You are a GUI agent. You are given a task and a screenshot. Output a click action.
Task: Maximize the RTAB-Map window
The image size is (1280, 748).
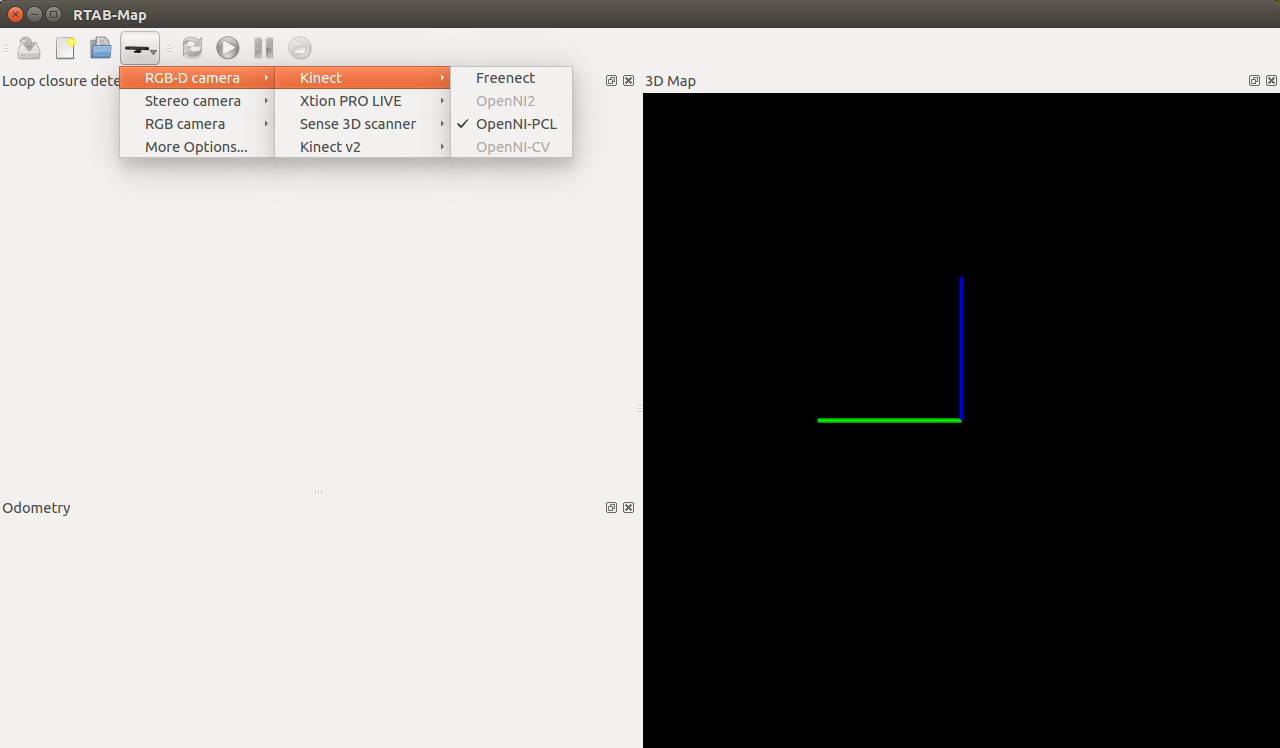53,14
